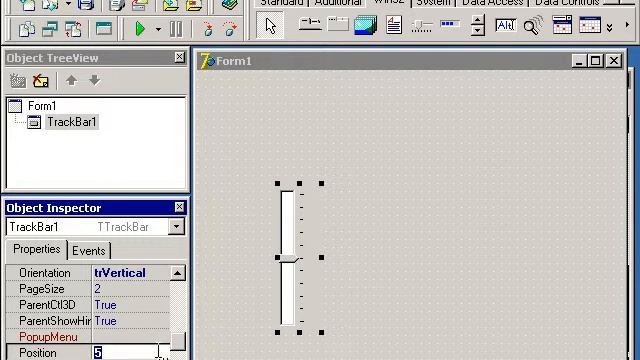Select TrackBar1 in the Object TreeView
This screenshot has width=640, height=360.
pos(72,122)
